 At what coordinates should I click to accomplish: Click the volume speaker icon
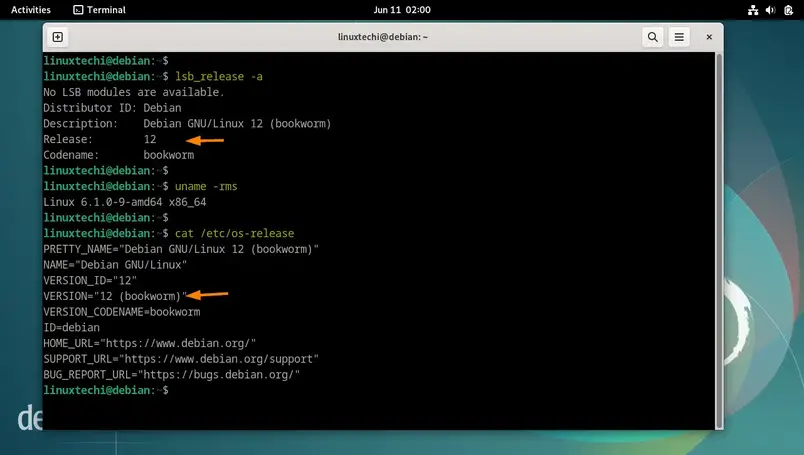(770, 10)
